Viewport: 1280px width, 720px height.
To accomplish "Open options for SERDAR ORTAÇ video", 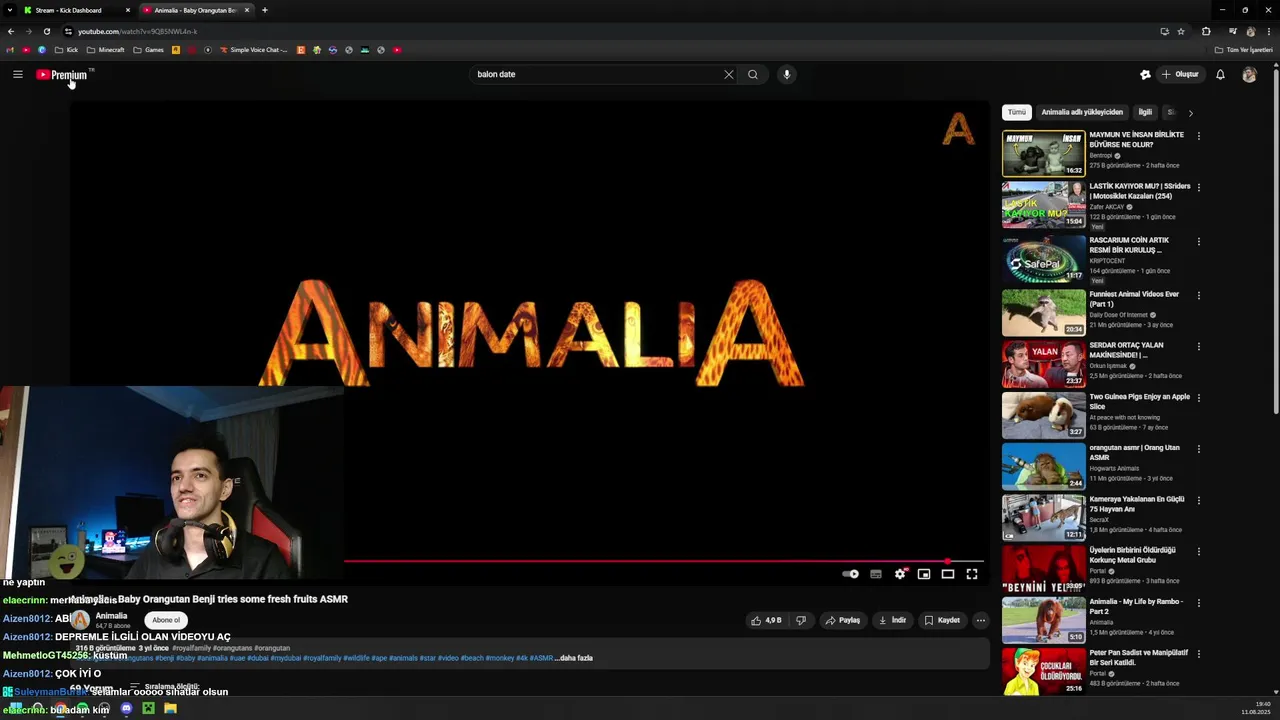I will 1199,347.
